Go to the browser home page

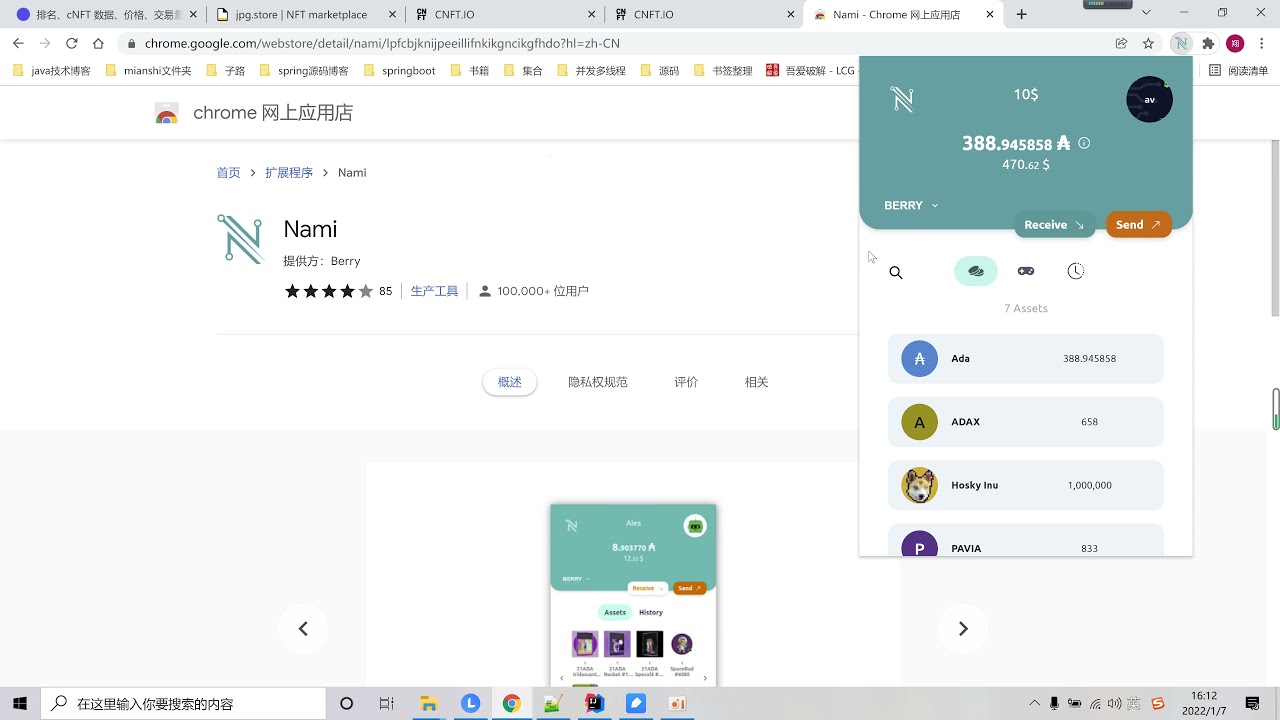98,43
